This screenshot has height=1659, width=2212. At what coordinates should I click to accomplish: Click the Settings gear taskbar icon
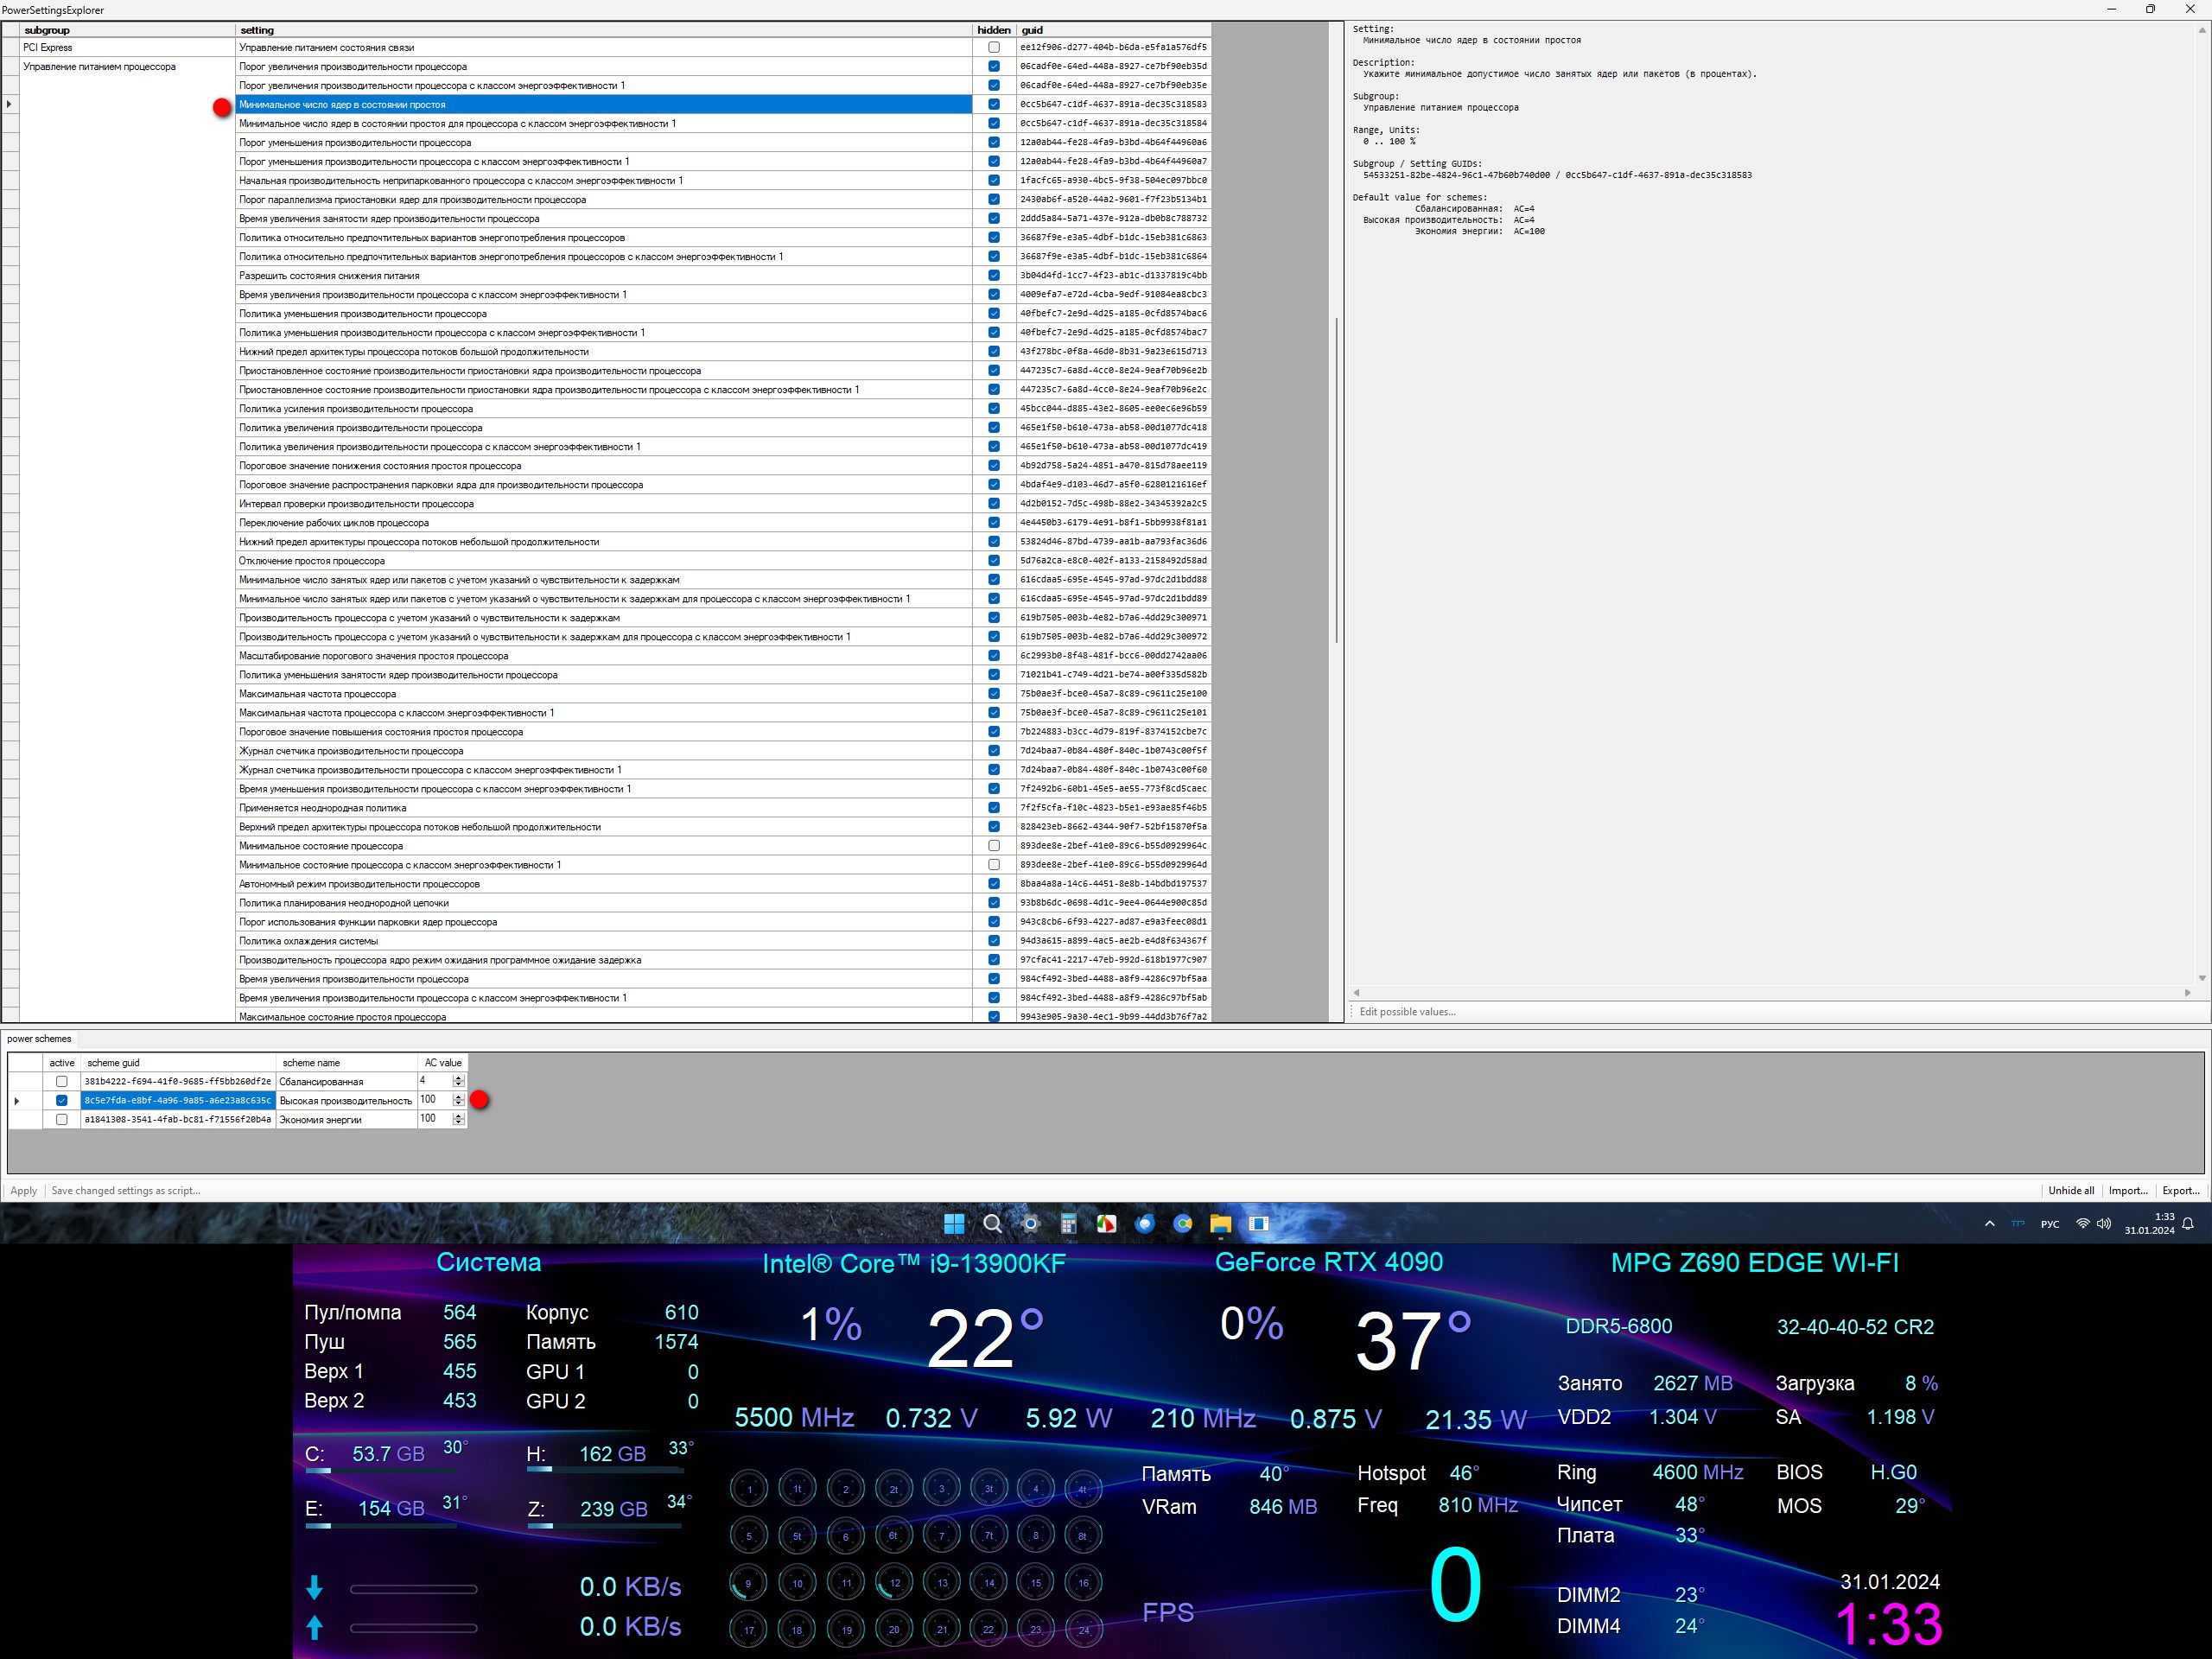[1030, 1224]
